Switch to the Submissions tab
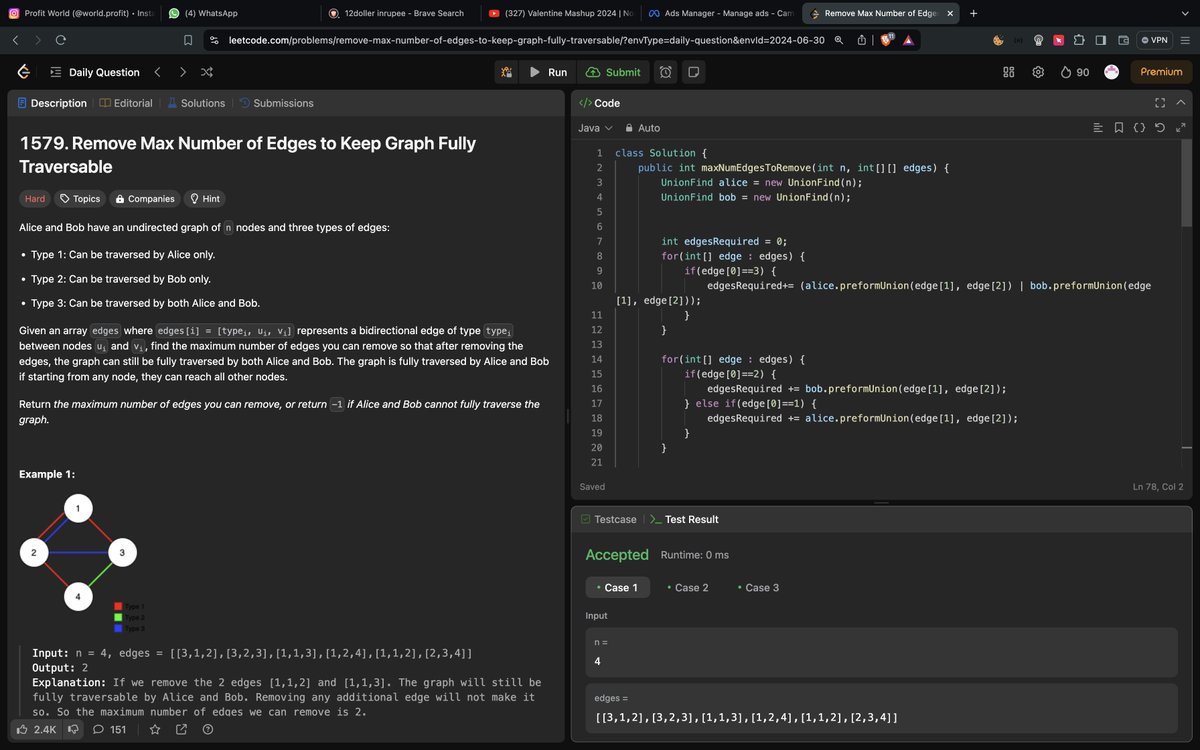The image size is (1200, 750). tap(276, 103)
